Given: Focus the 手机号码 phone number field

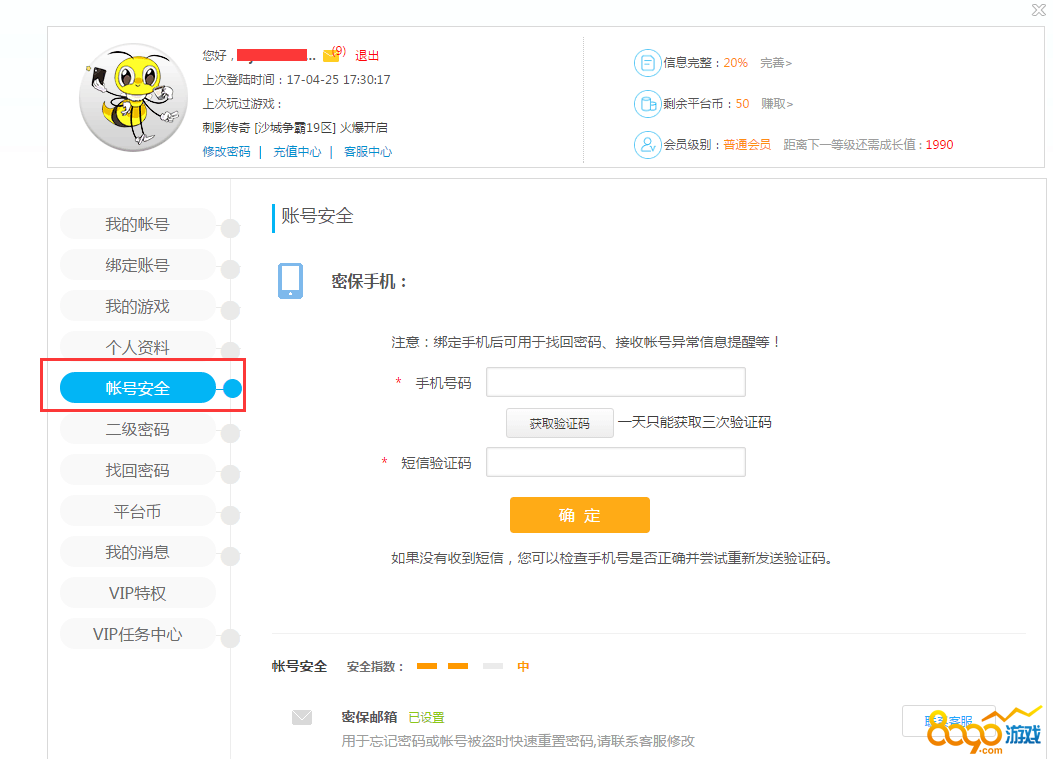Looking at the screenshot, I should tap(615, 382).
